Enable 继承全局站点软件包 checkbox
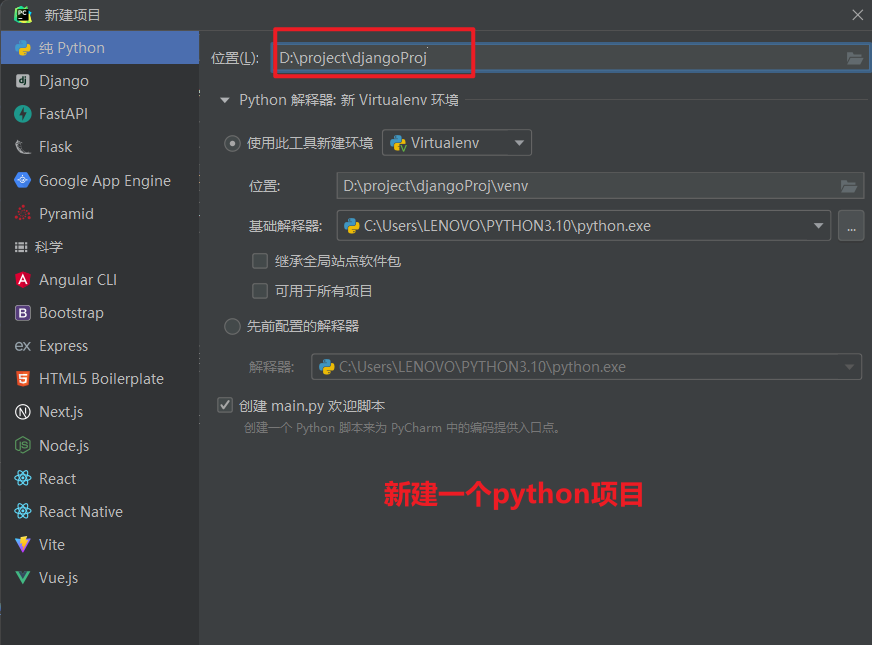The width and height of the screenshot is (872, 645). tap(260, 261)
